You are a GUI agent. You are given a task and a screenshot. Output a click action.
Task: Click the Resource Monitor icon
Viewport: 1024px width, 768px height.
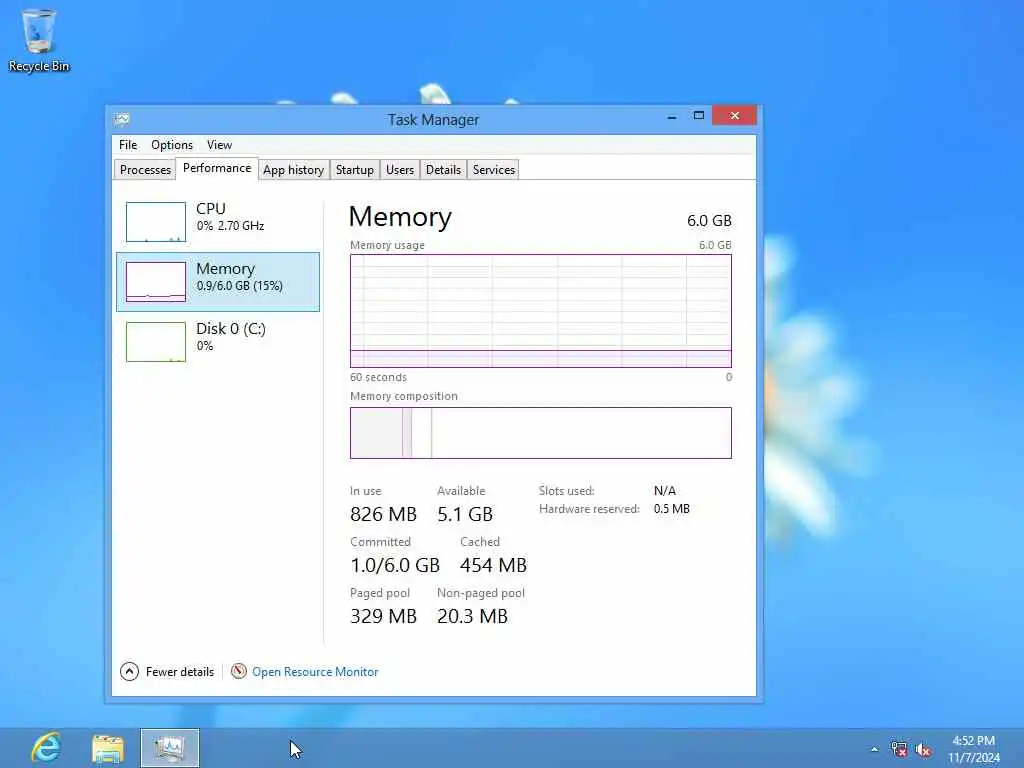tap(239, 671)
